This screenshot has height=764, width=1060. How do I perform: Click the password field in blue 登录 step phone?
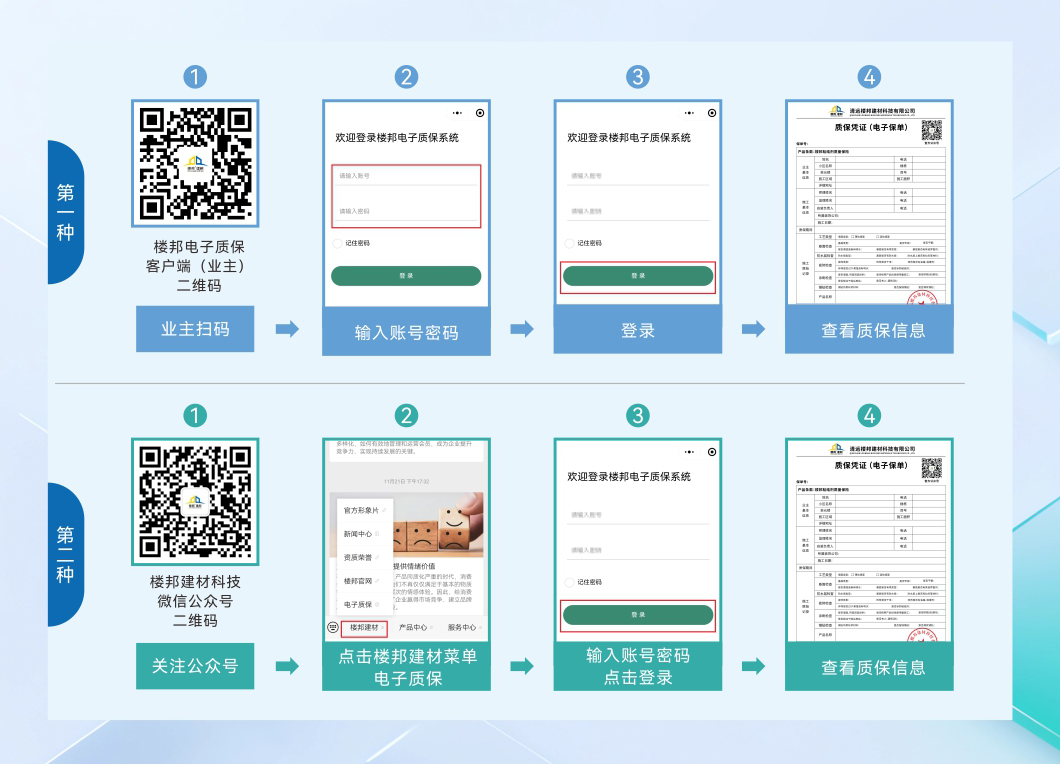coord(638,212)
